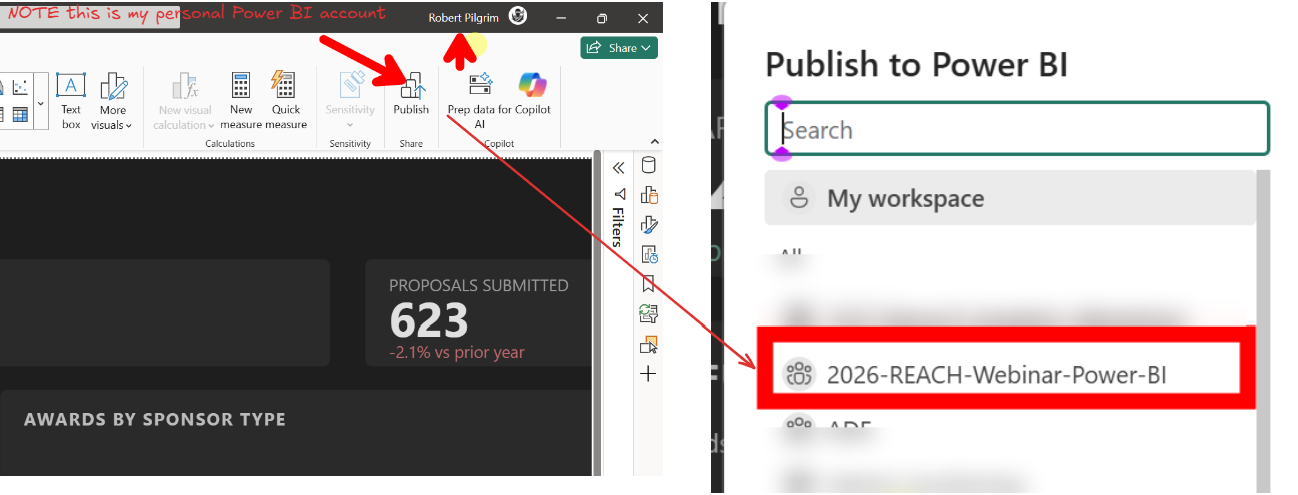Collapse the ribbon with the chevron
Viewport: 1298px width, 495px height.
click(655, 142)
